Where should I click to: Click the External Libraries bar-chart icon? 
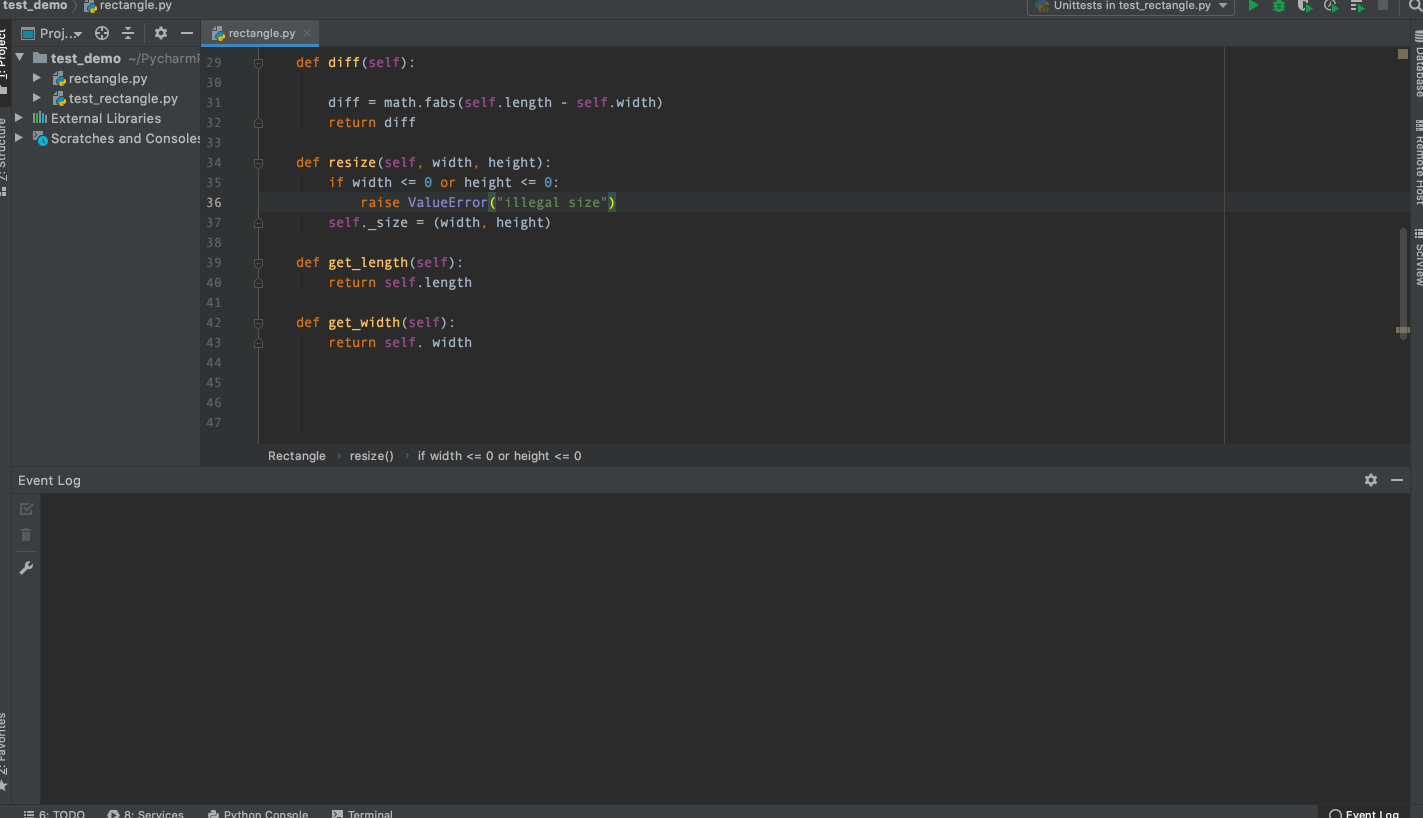40,118
